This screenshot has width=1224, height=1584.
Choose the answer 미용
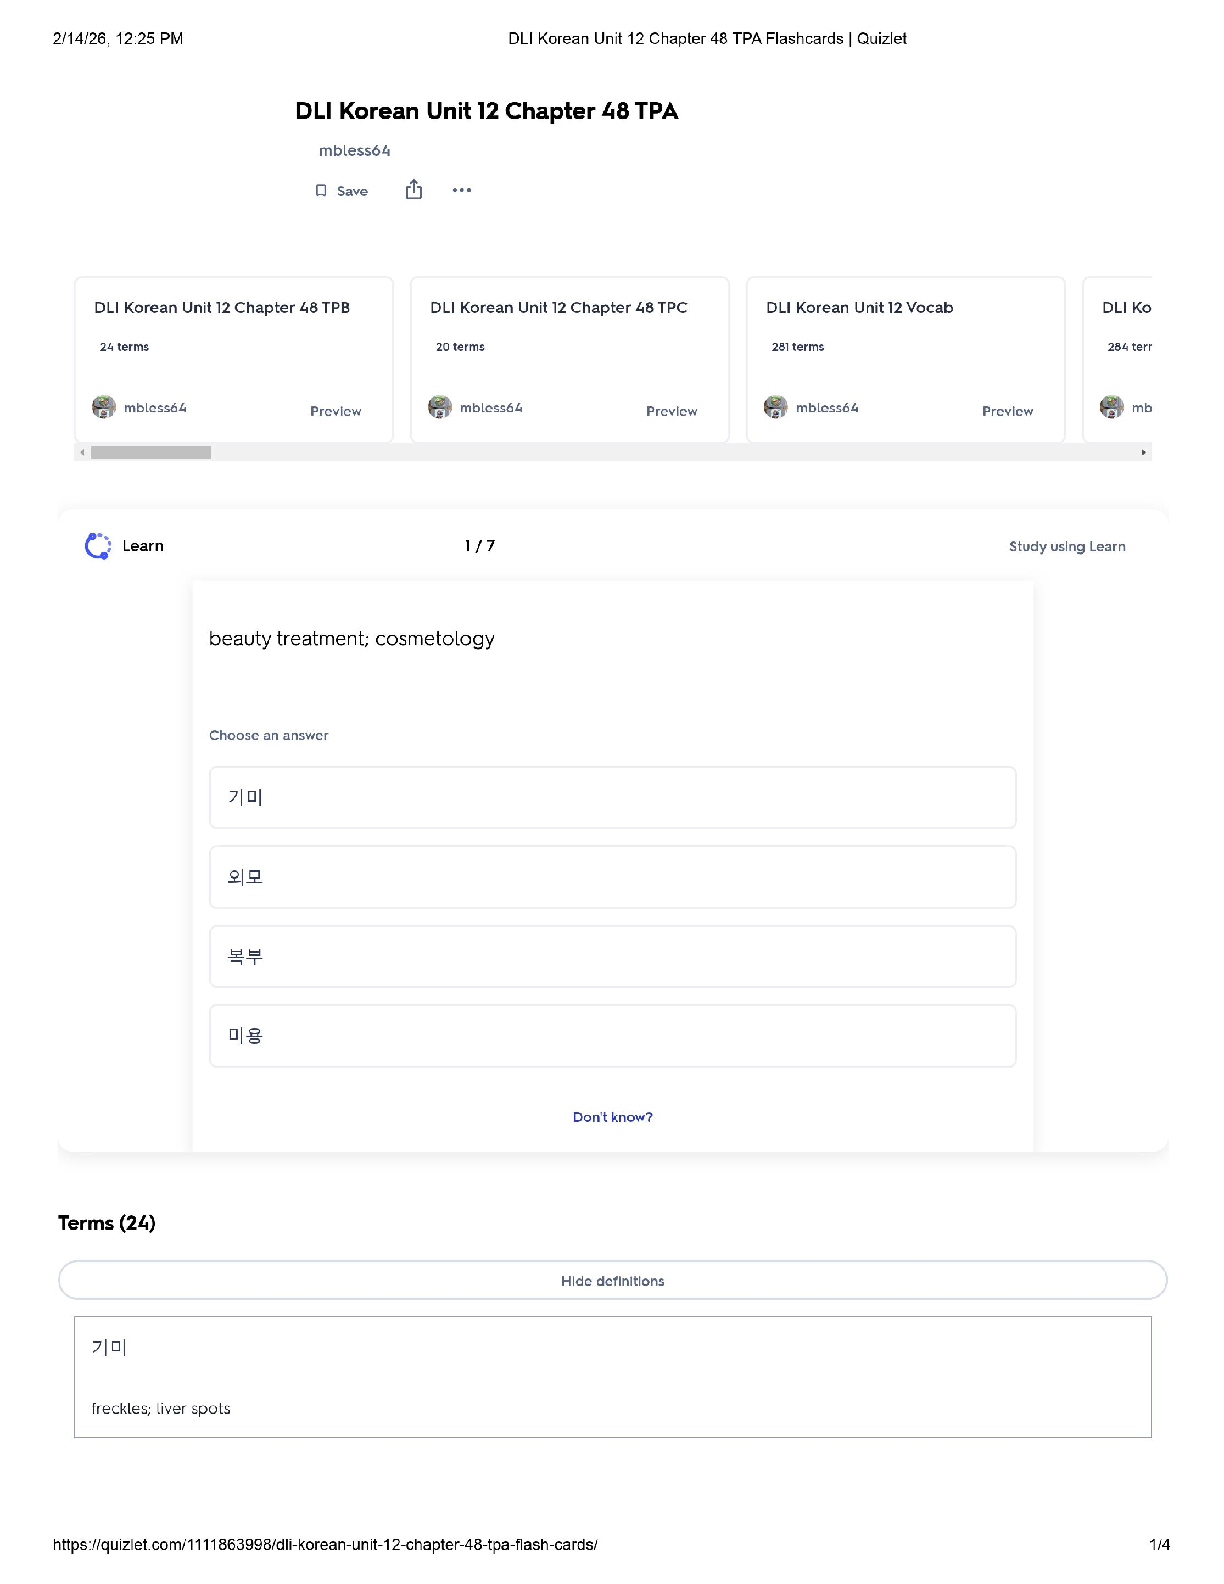click(x=612, y=1036)
